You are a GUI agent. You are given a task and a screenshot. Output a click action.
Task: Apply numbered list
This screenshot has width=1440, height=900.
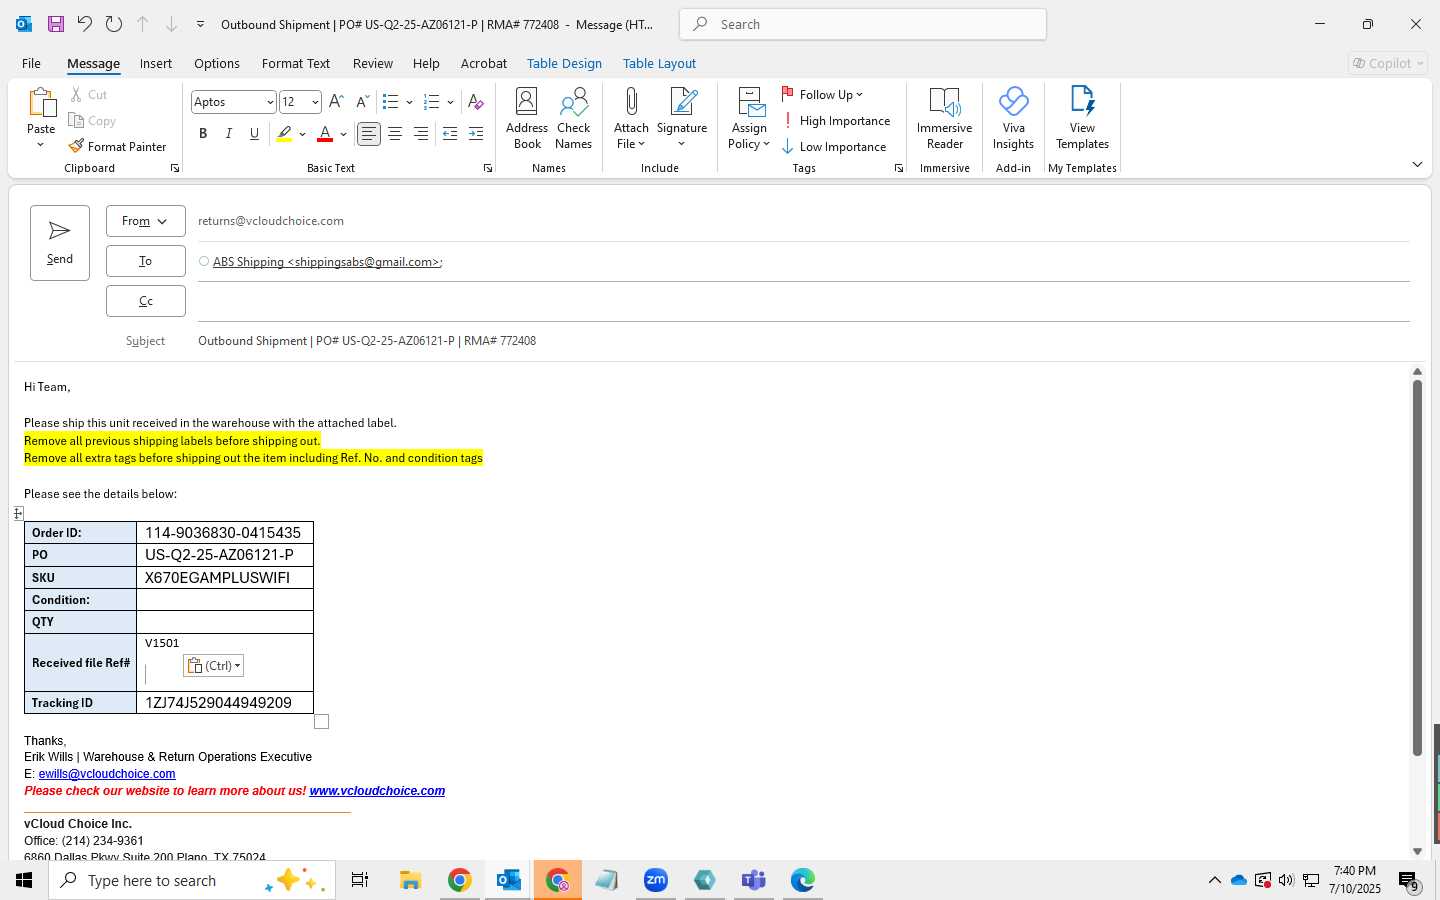coord(432,102)
